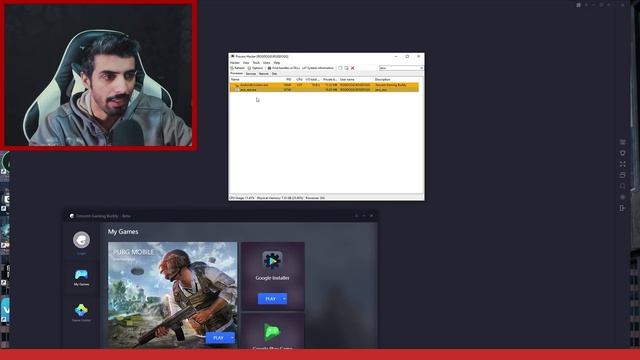The image size is (640, 360).
Task: Focus the Process Hacker search box
Action: click(401, 68)
